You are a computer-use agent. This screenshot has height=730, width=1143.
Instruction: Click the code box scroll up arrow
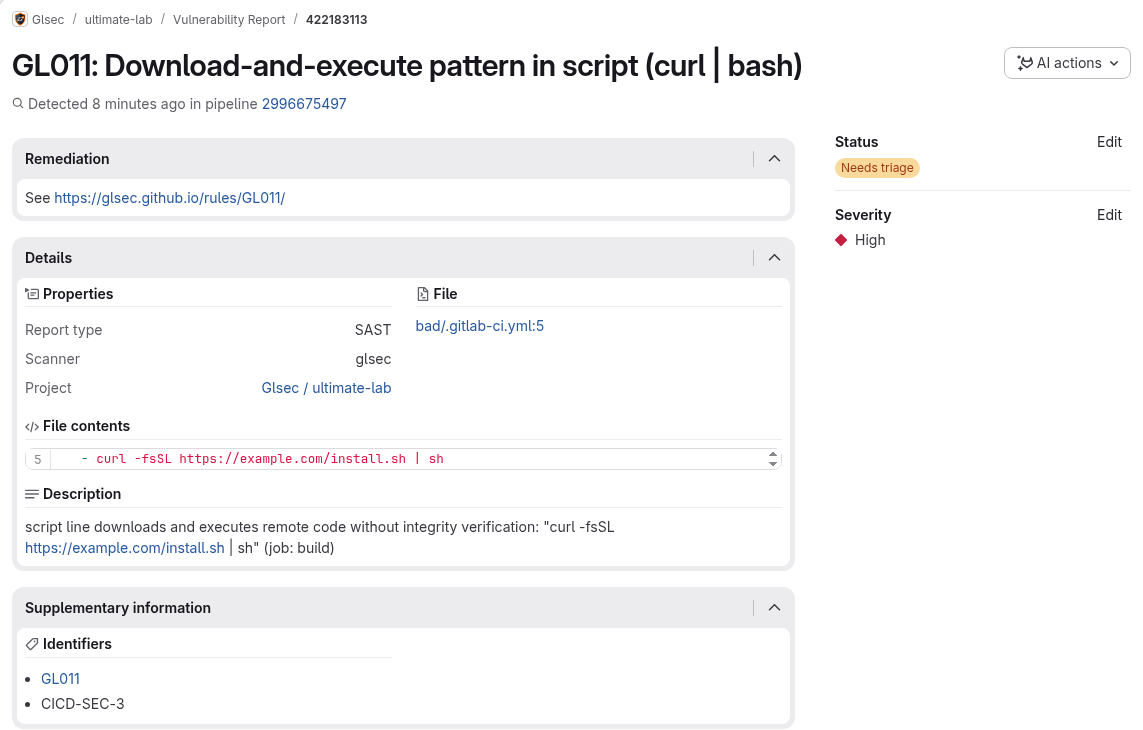(x=773, y=454)
